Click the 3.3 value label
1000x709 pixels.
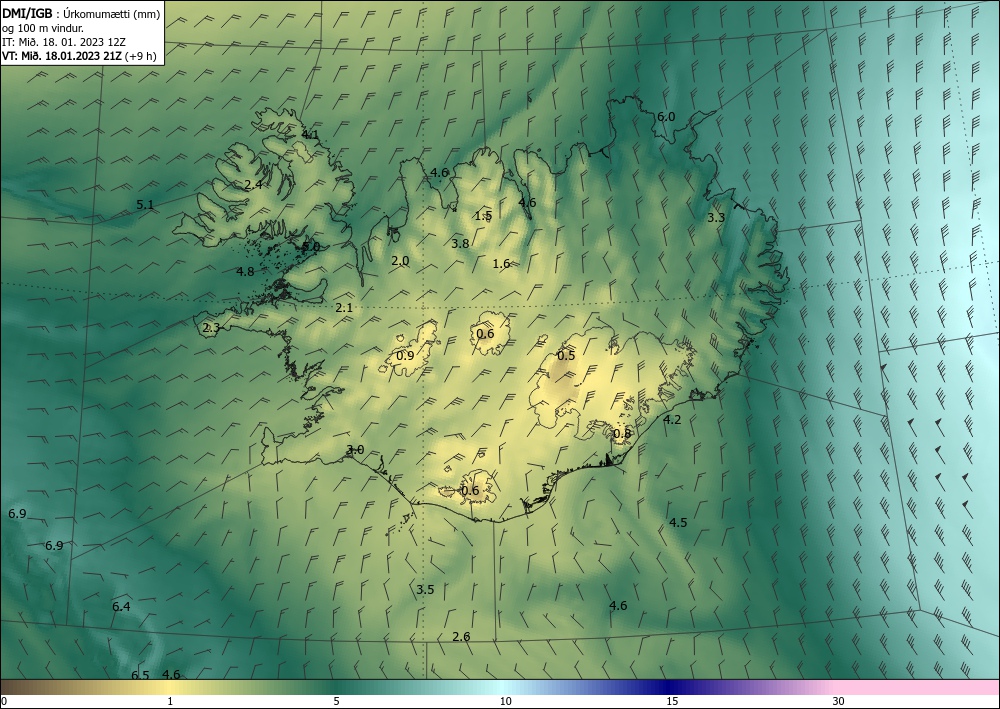(716, 217)
